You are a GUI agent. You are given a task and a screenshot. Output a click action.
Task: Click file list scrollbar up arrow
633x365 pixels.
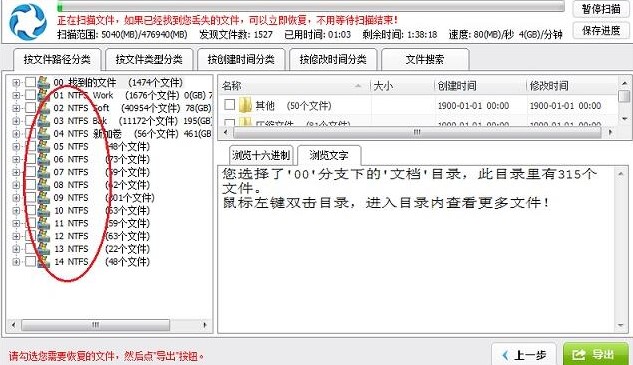pos(625,83)
